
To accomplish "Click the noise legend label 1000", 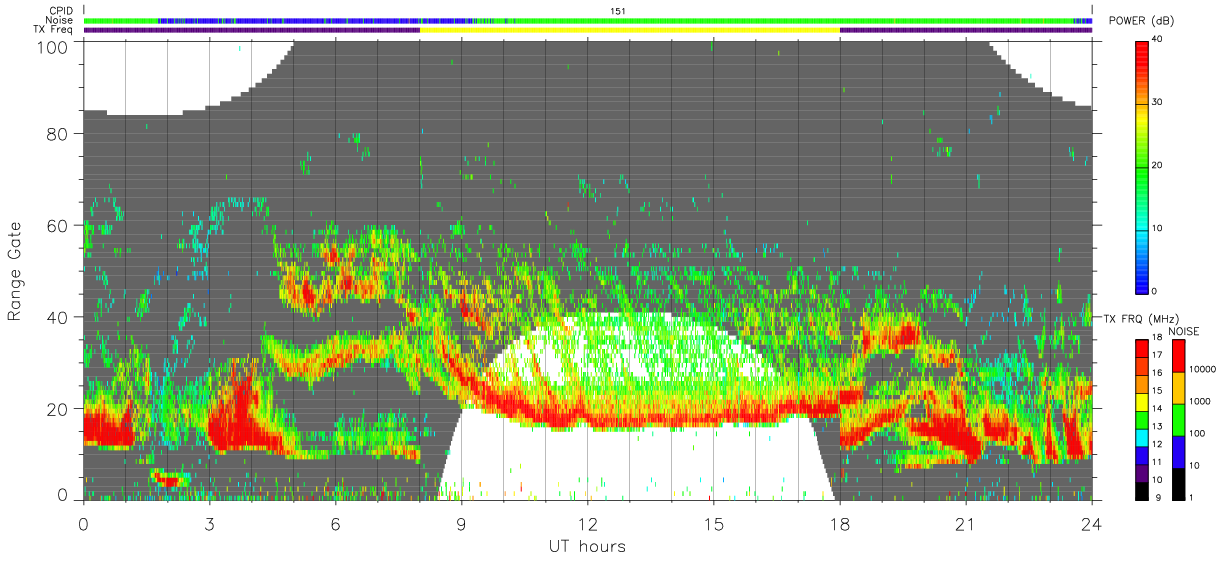I will (1200, 401).
